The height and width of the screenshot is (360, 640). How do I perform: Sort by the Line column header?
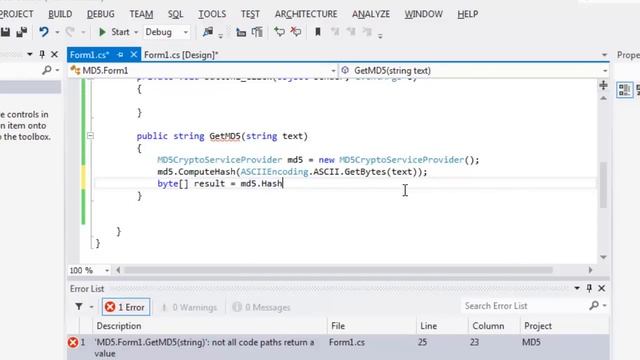point(442,326)
